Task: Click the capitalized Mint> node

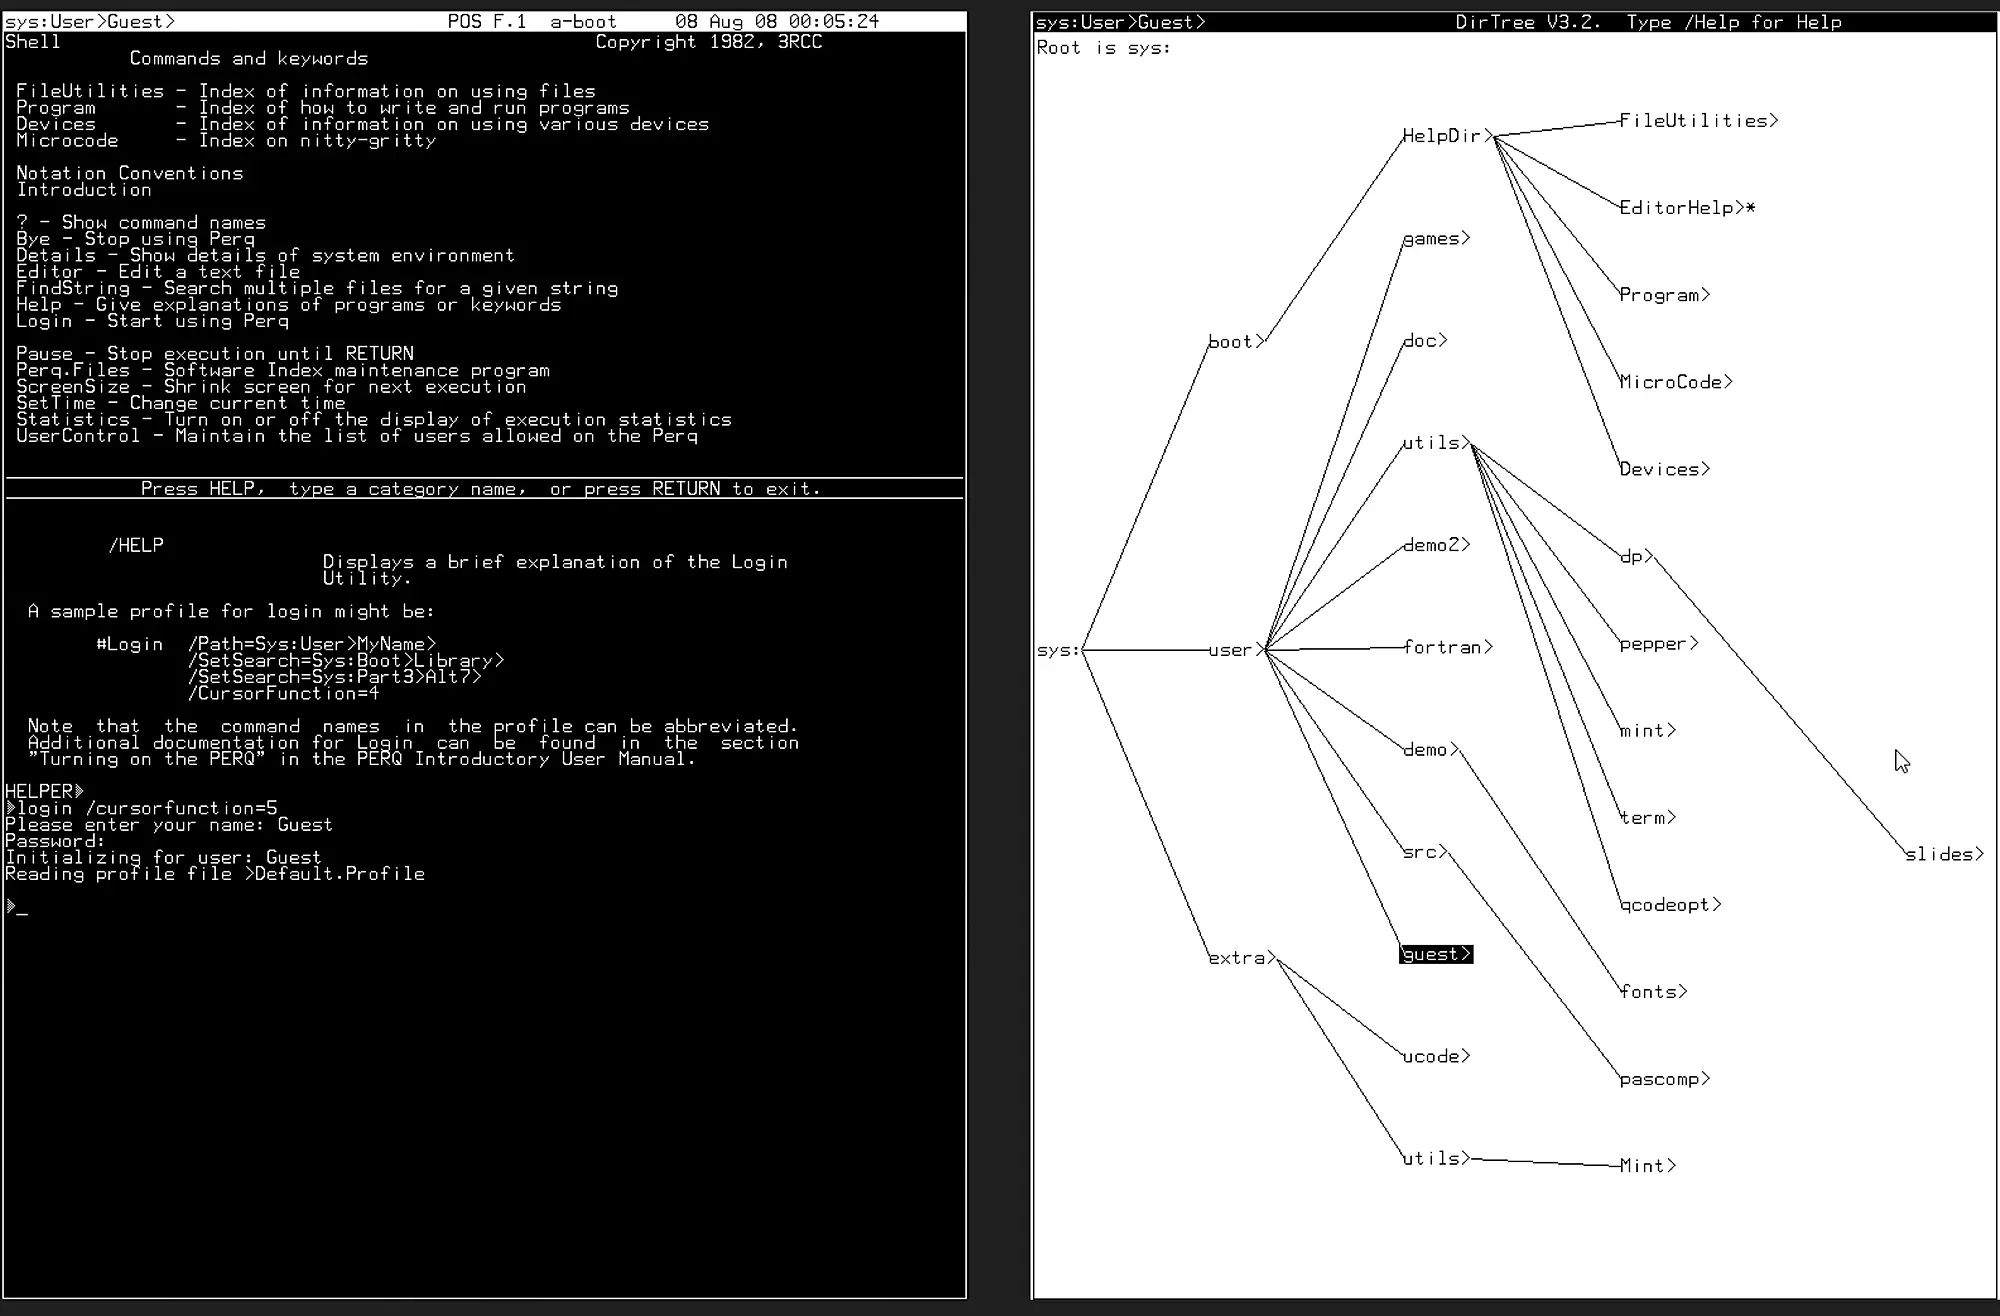Action: pos(1648,1165)
